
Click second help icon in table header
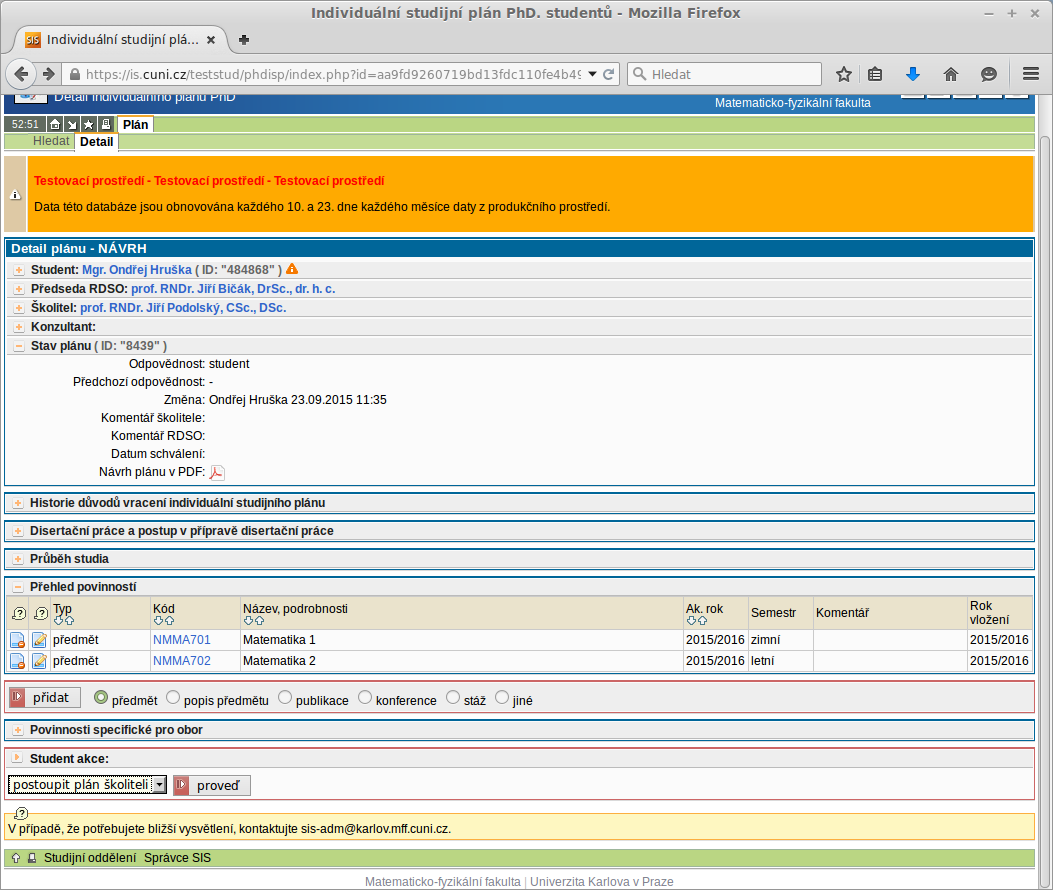tap(41, 613)
